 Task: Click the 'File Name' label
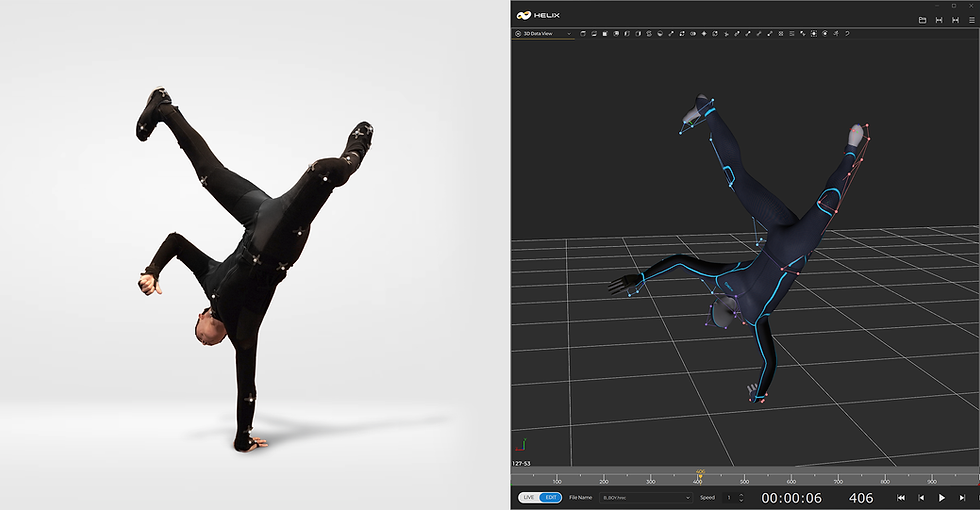pyautogui.click(x=581, y=498)
